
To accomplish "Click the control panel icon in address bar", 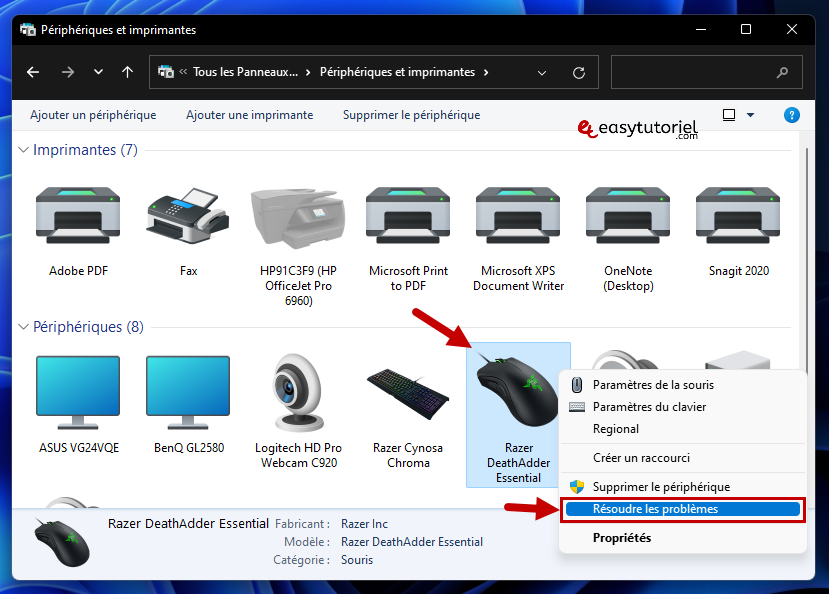I will [x=166, y=72].
